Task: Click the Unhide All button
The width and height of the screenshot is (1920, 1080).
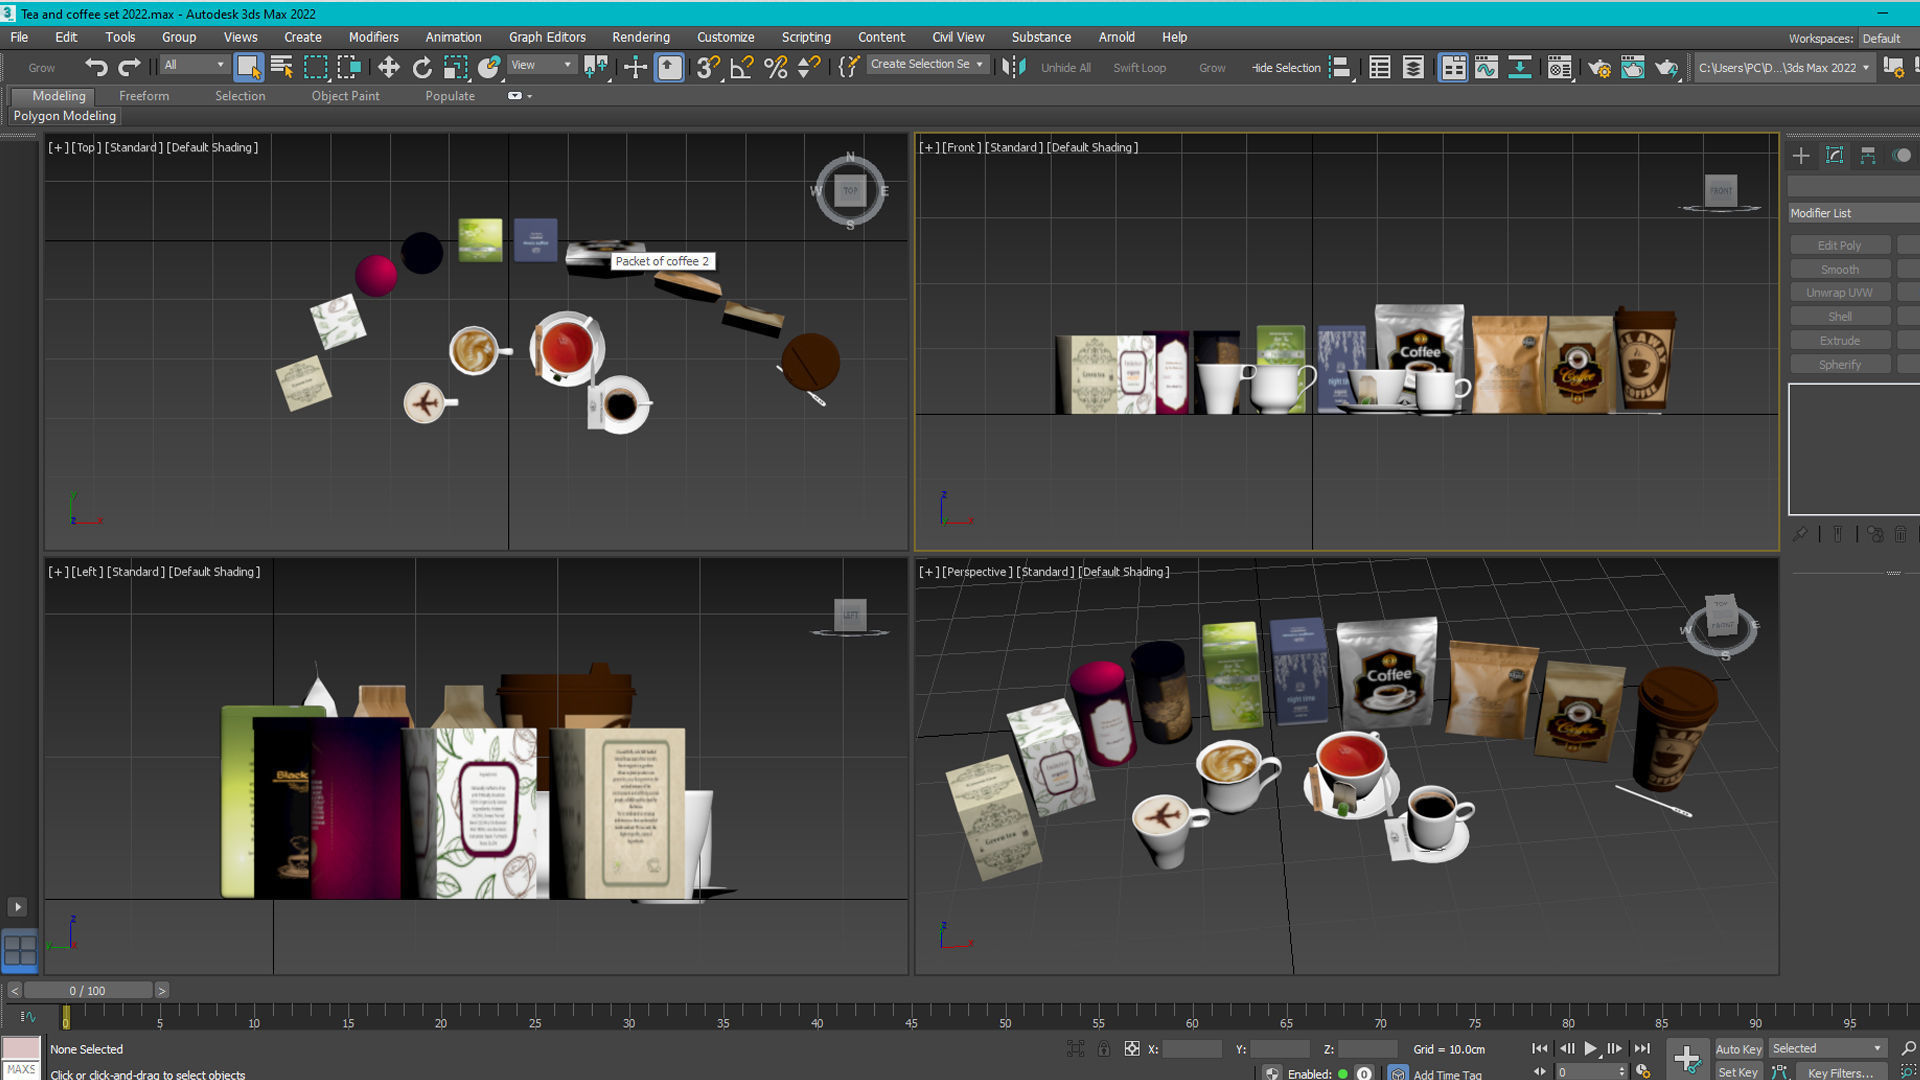Action: coord(1065,68)
